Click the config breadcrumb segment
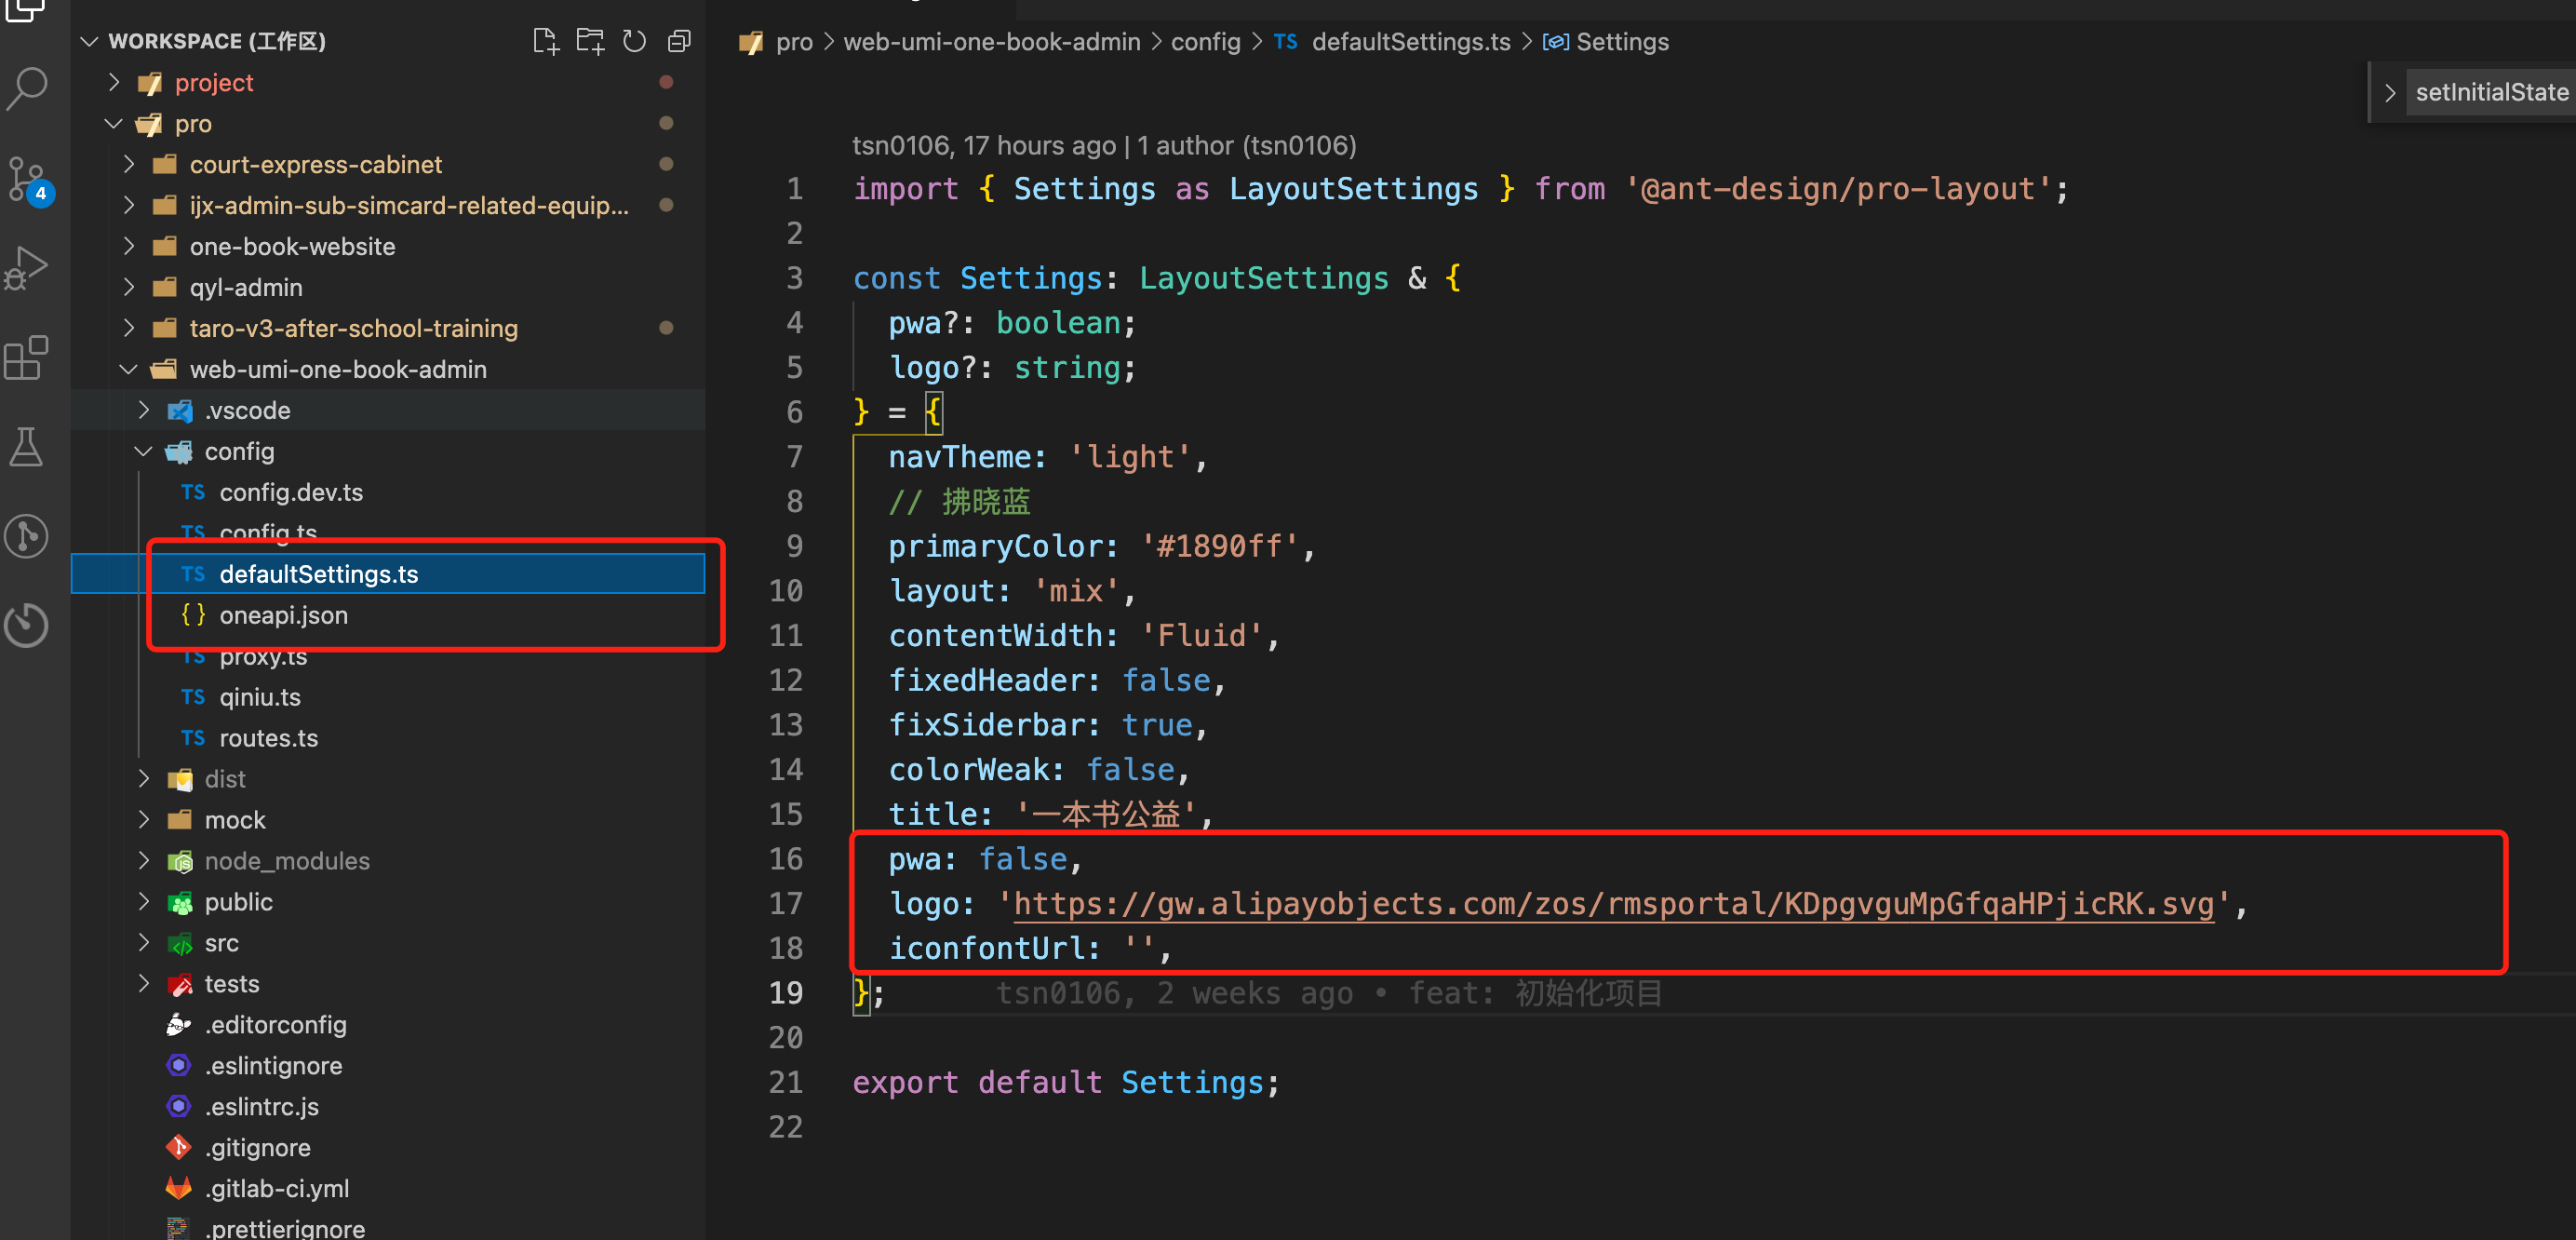This screenshot has height=1240, width=2576. coord(1204,42)
